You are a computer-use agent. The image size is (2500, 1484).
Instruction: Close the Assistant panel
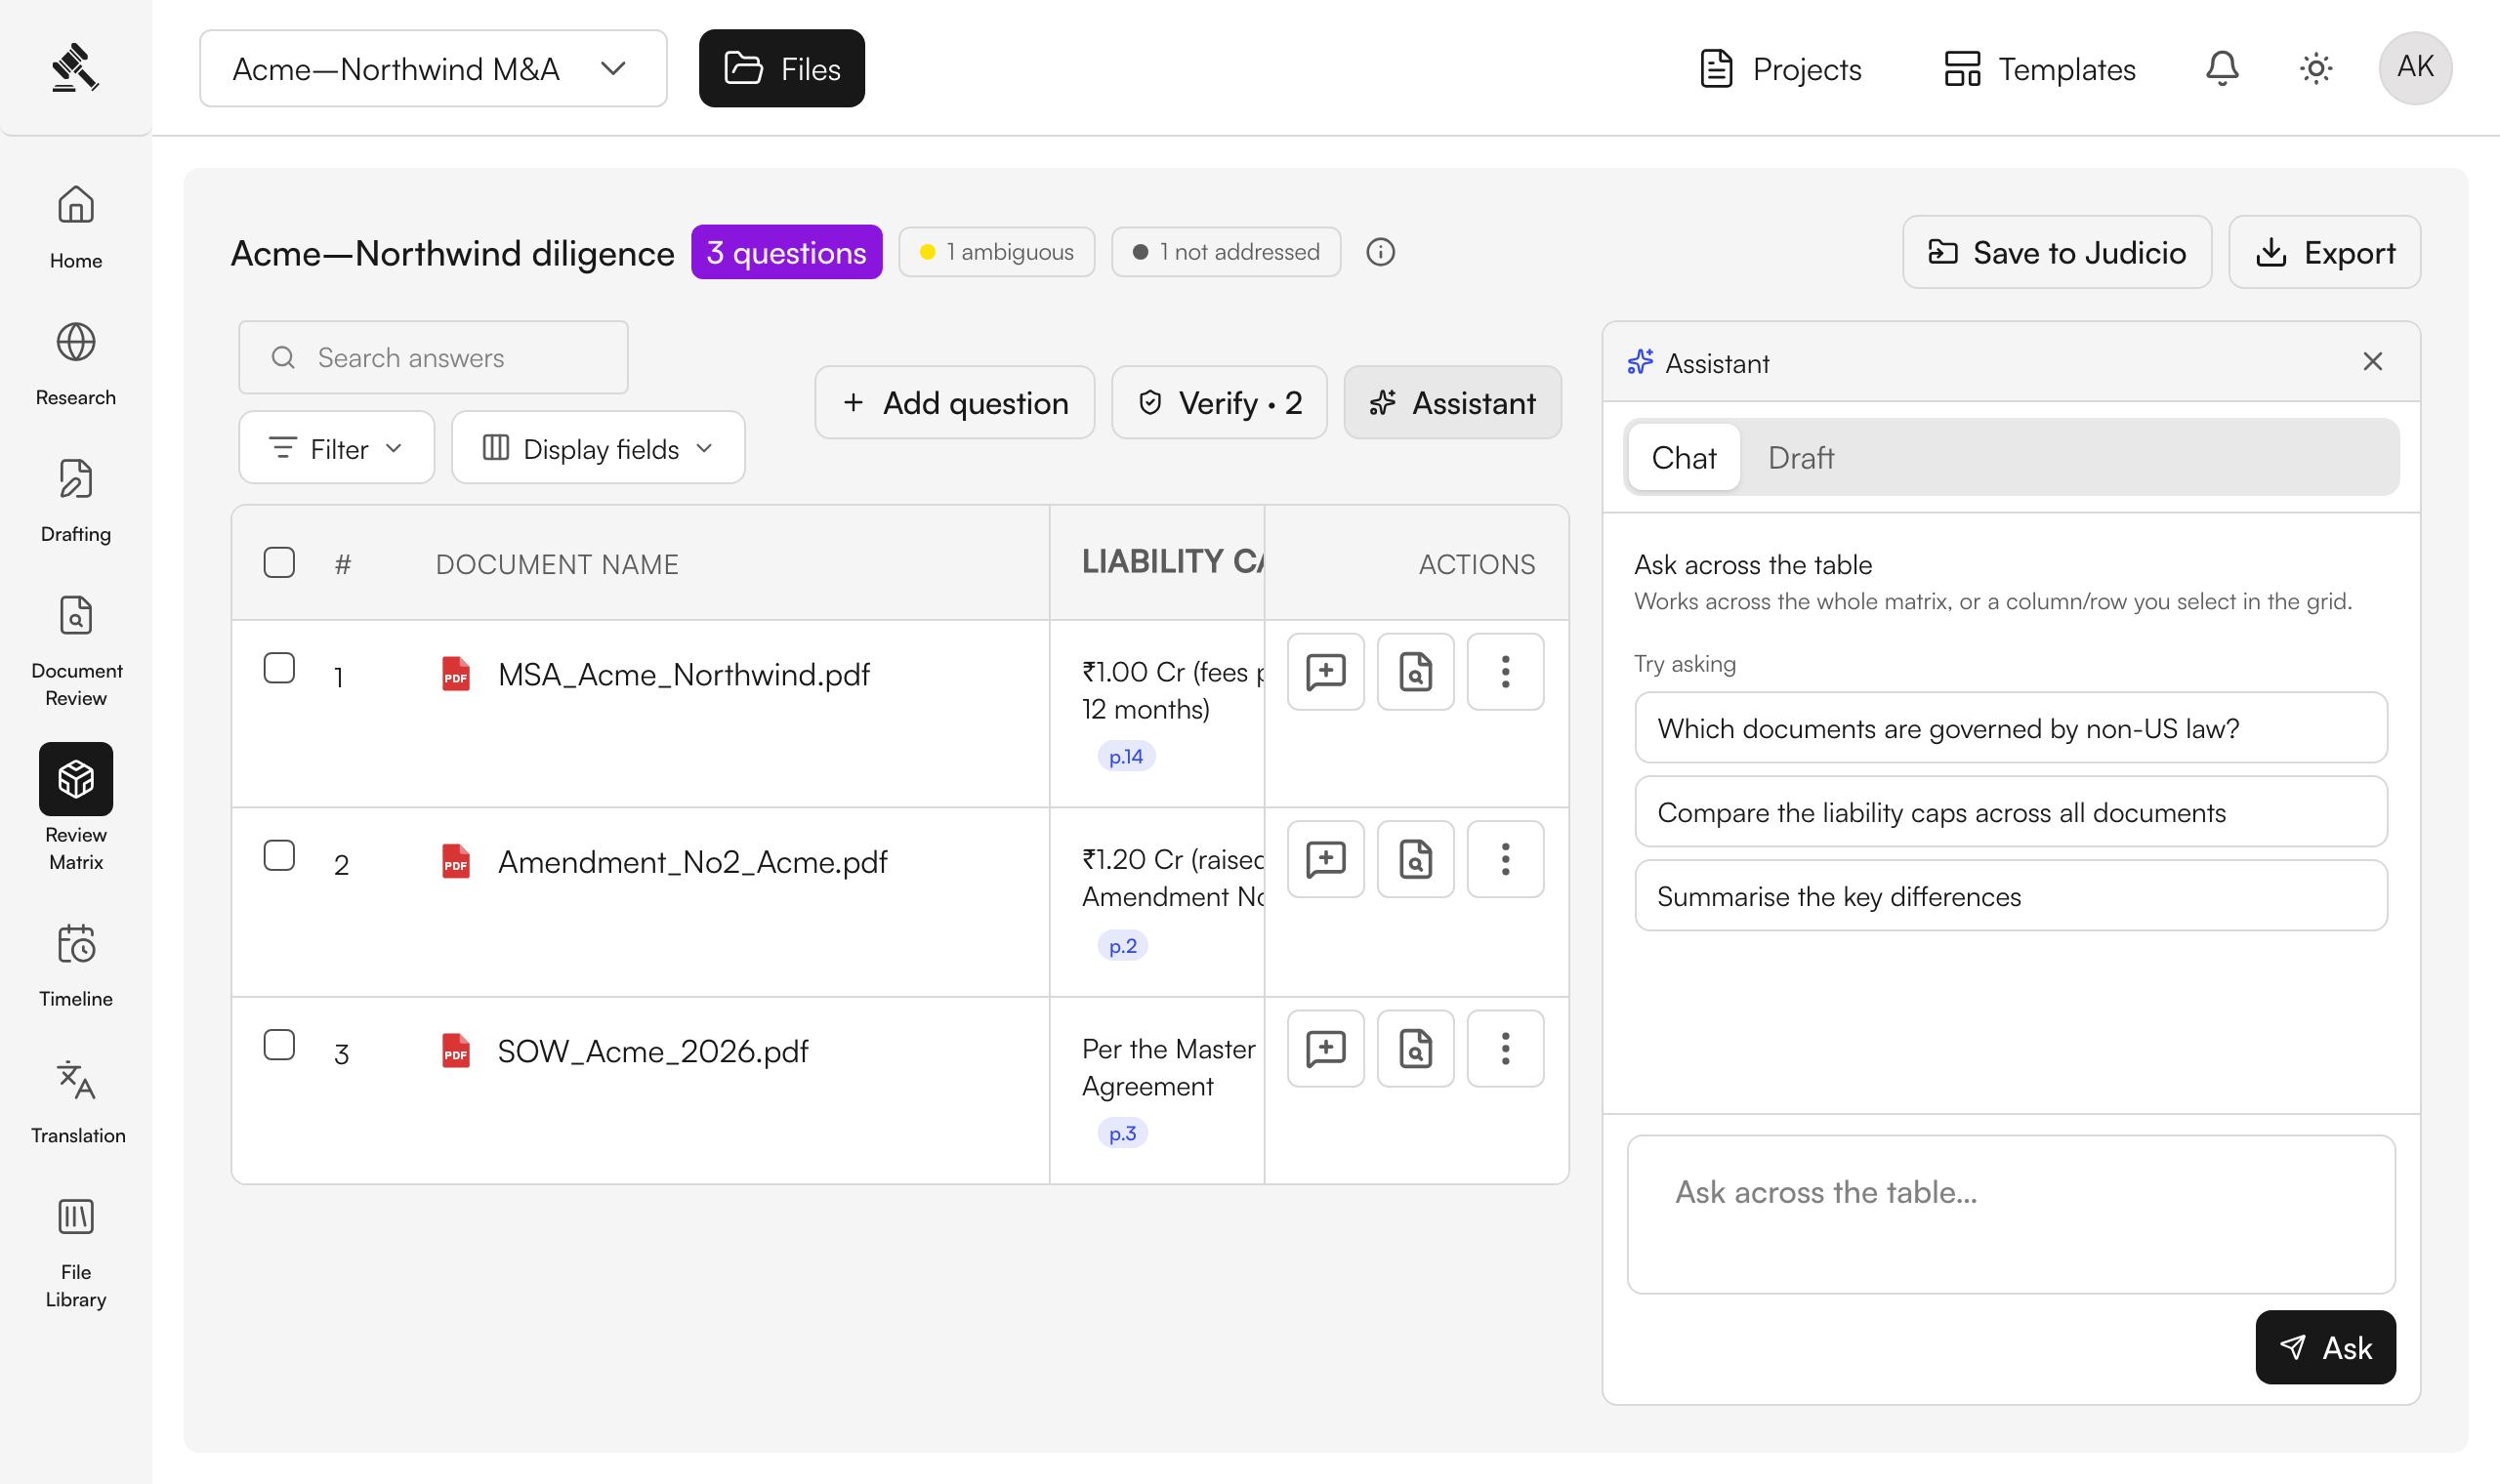(x=2372, y=362)
